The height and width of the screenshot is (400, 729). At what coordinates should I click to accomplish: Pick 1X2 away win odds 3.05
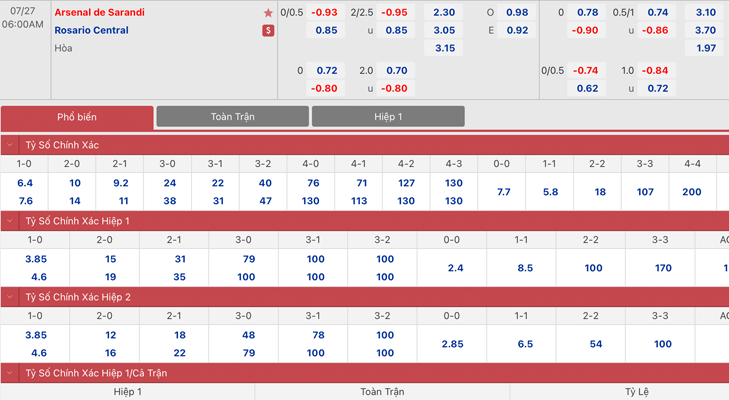444,30
